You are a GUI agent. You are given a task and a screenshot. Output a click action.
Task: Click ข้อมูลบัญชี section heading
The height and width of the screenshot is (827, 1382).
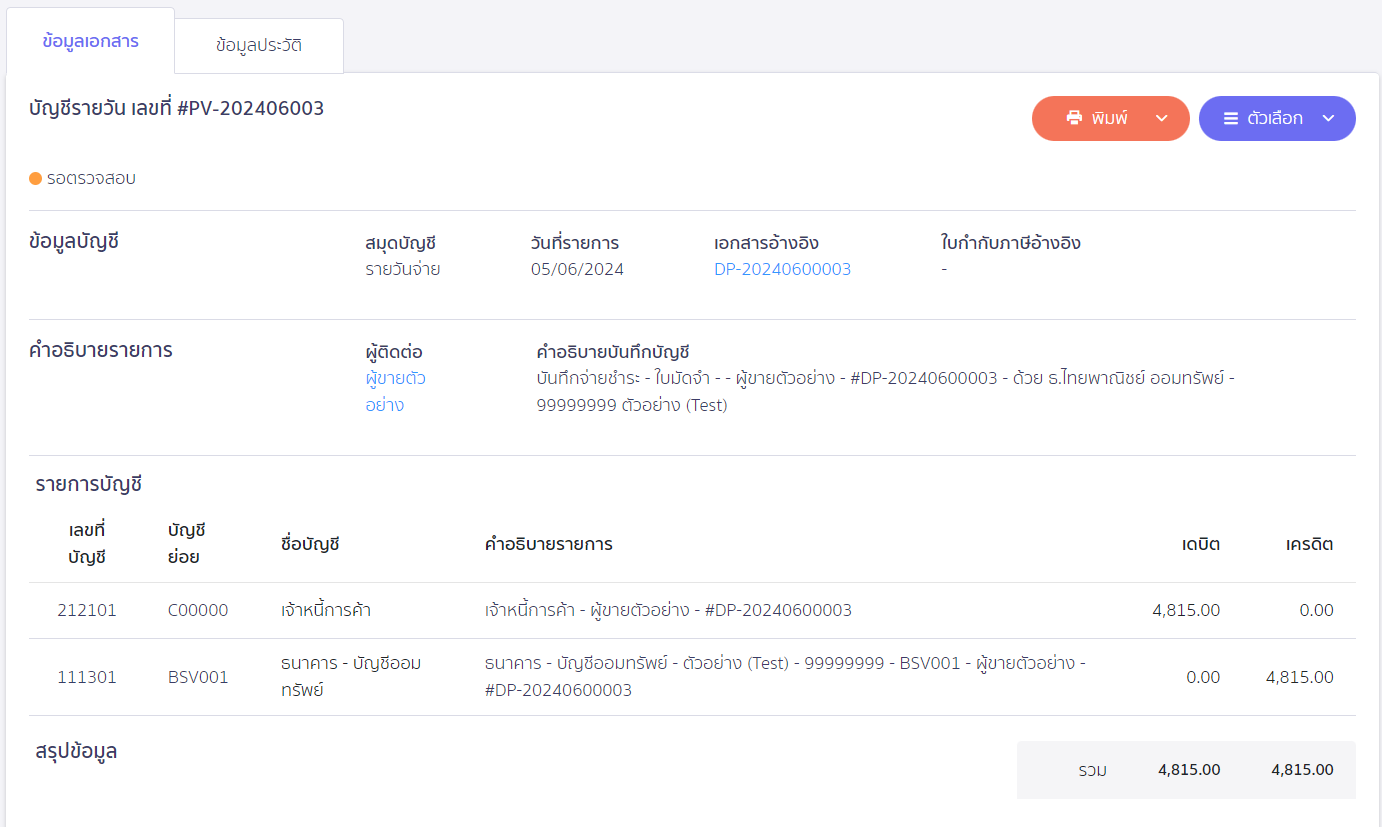(x=74, y=241)
